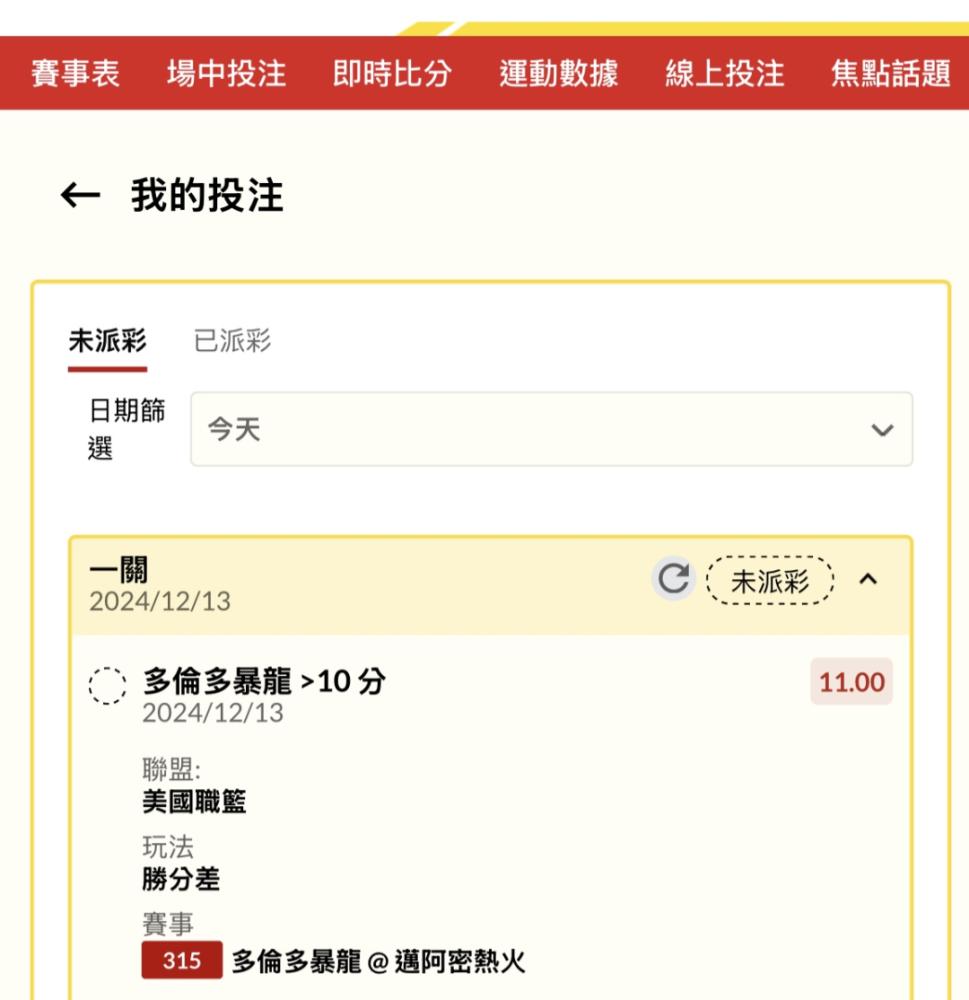Viewport: 969px width, 1000px height.
Task: Click the 多倫多暴龍 >10 分 selection title
Action: click(264, 681)
